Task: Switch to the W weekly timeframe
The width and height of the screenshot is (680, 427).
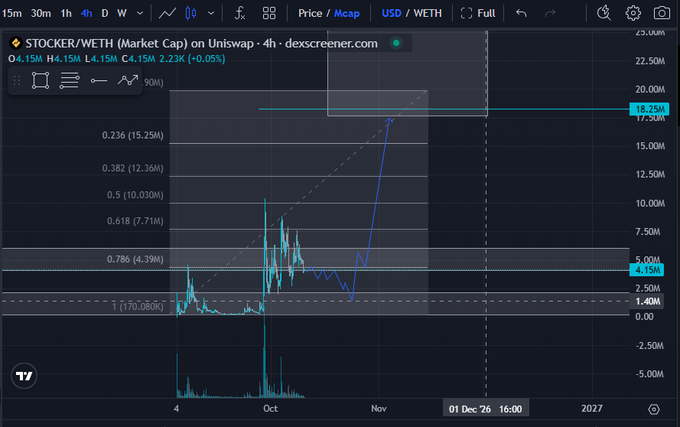Action: coord(122,13)
